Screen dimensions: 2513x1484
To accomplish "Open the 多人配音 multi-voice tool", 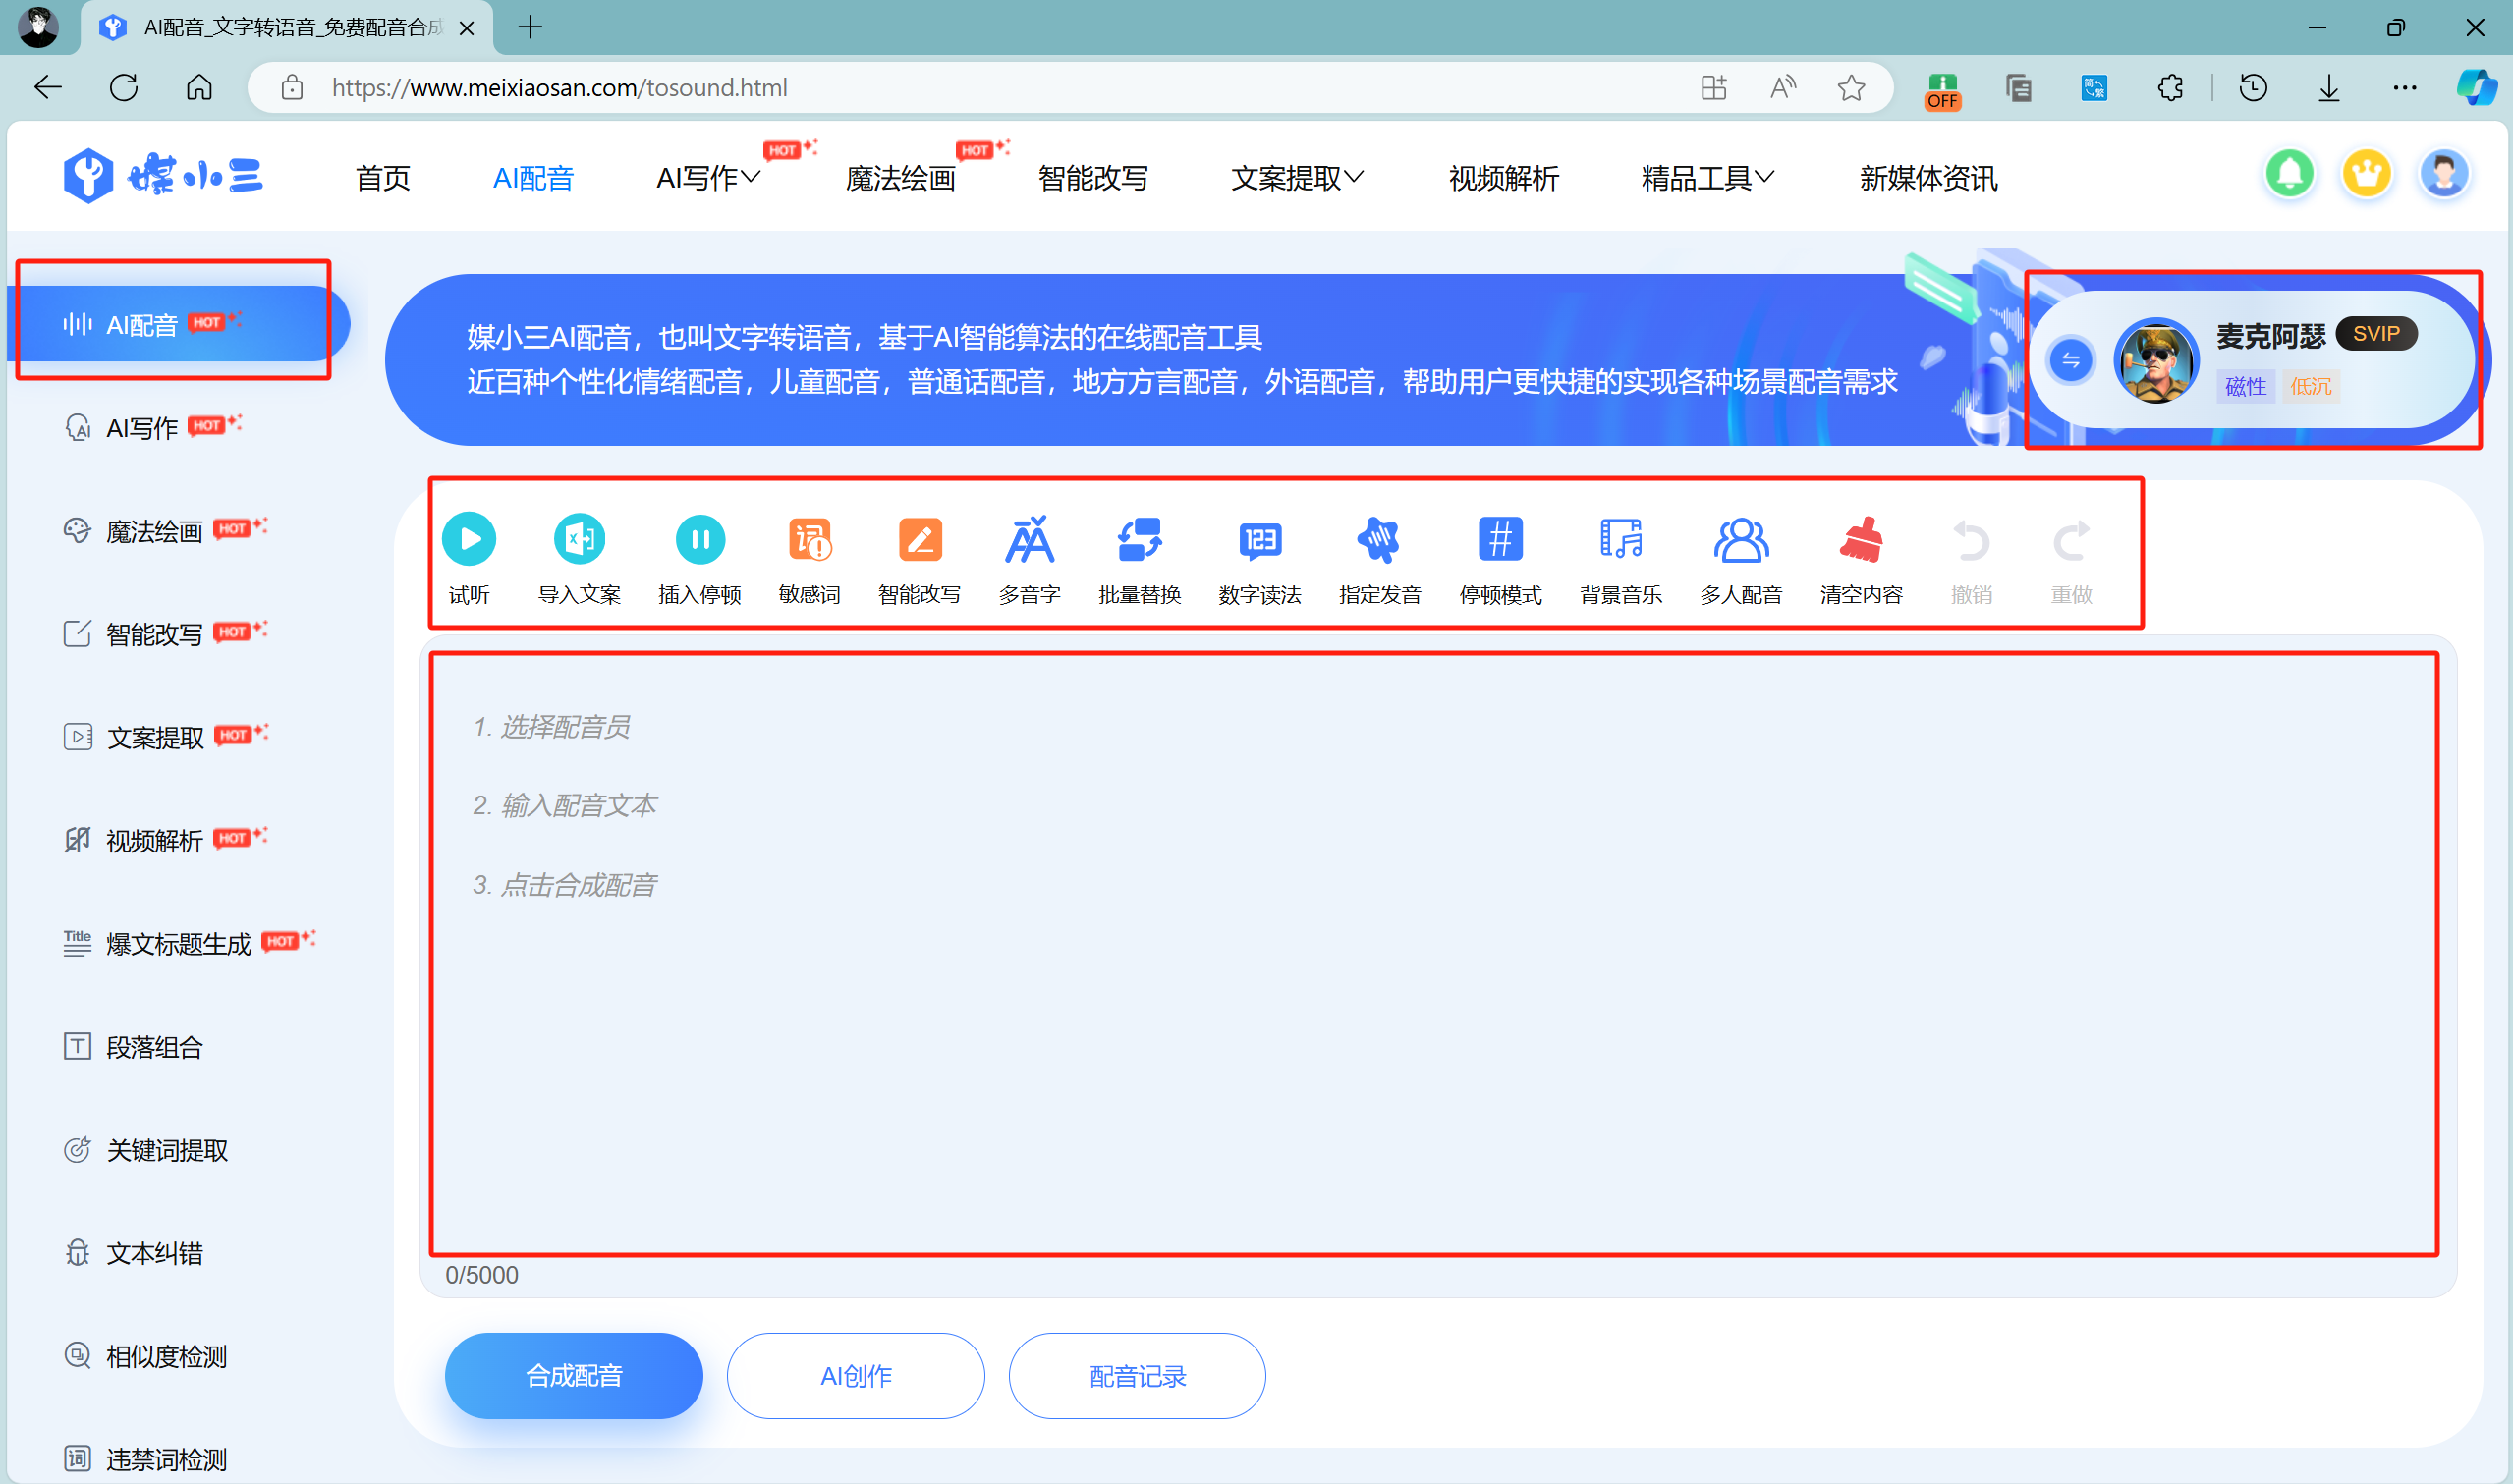I will (1741, 540).
